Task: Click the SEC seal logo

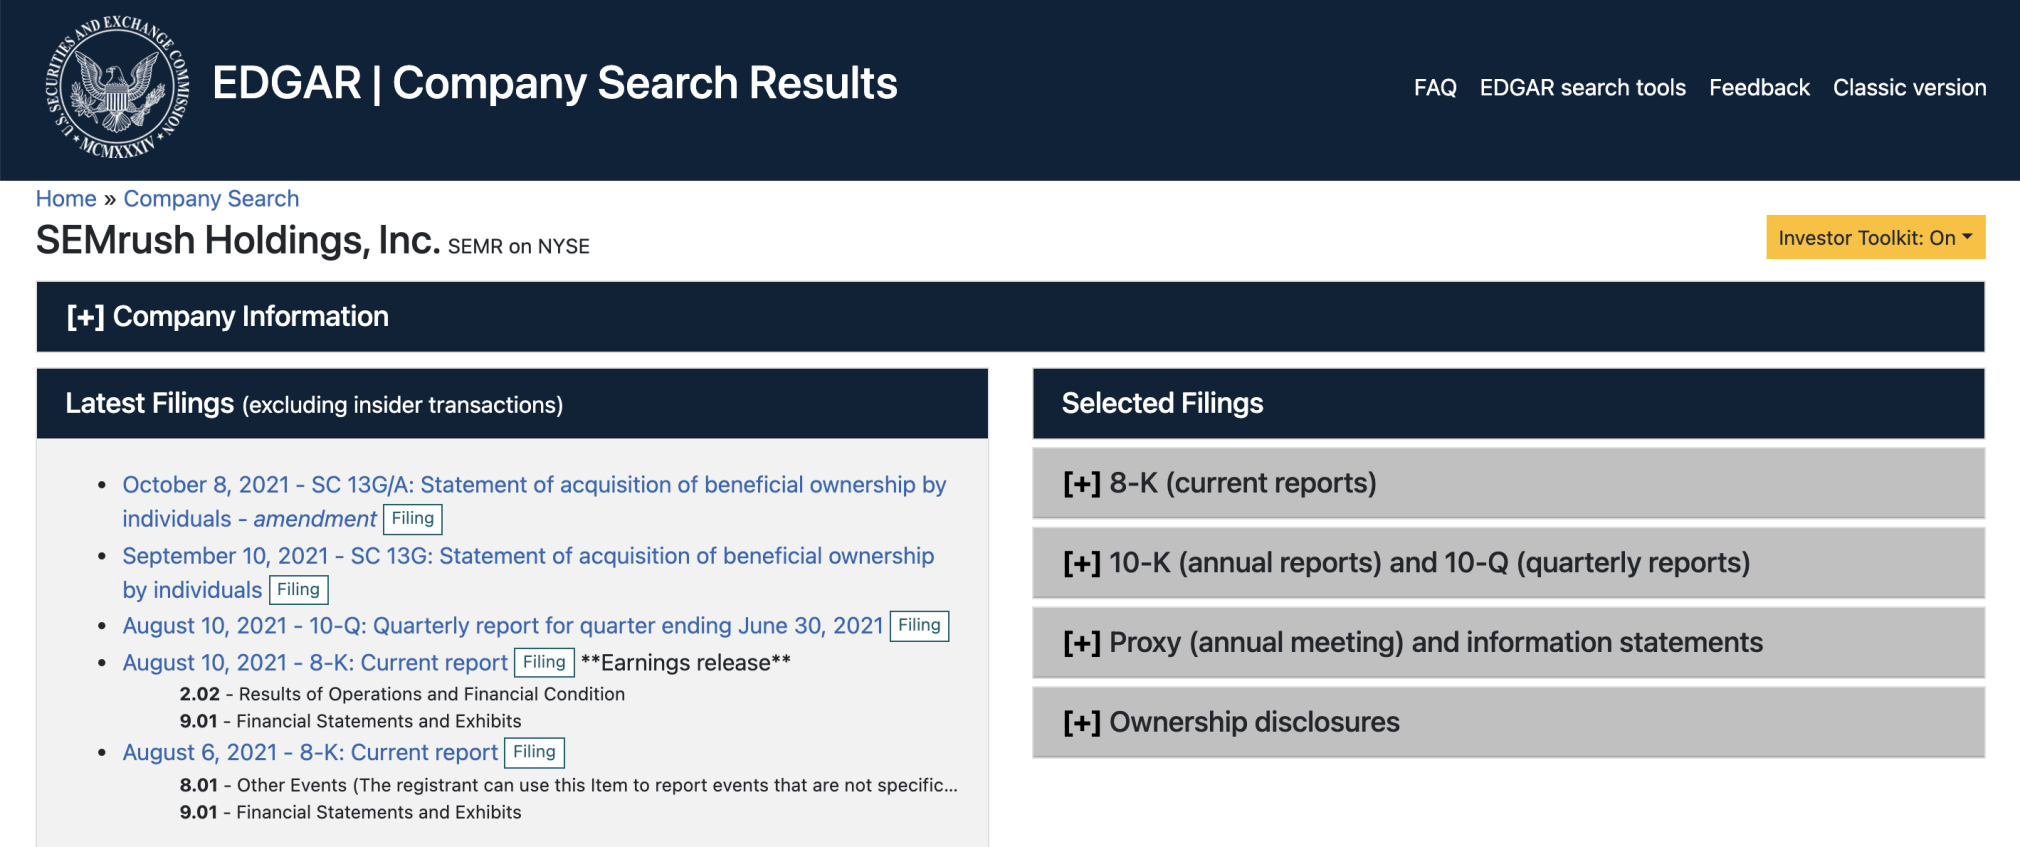Action: (x=117, y=88)
